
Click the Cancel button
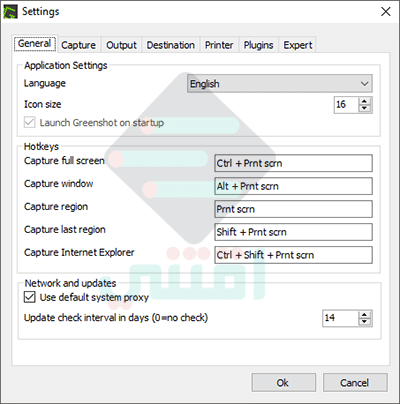coord(355,382)
